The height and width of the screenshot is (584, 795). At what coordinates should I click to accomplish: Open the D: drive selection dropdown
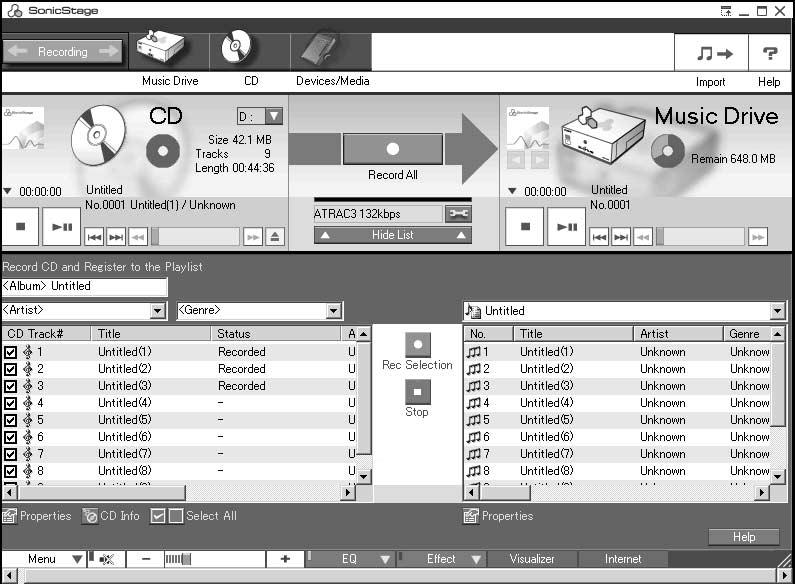(274, 116)
